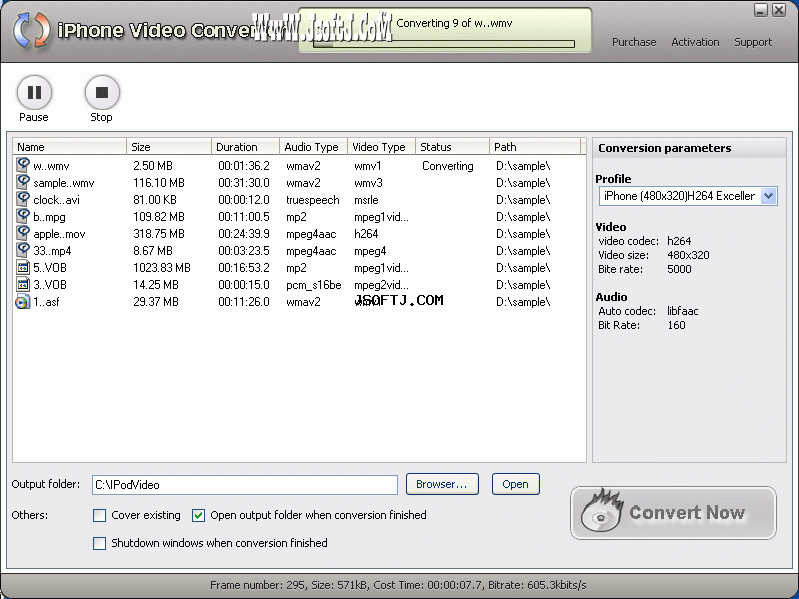Image resolution: width=799 pixels, height=599 pixels.
Task: Click the iPhone Video Converter logo arrows
Action: tap(32, 31)
